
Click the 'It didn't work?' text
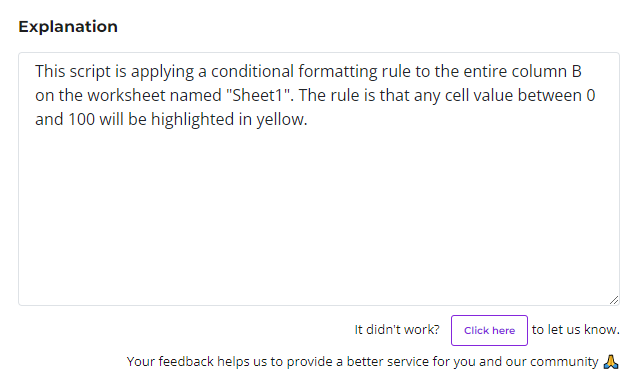pyautogui.click(x=397, y=330)
